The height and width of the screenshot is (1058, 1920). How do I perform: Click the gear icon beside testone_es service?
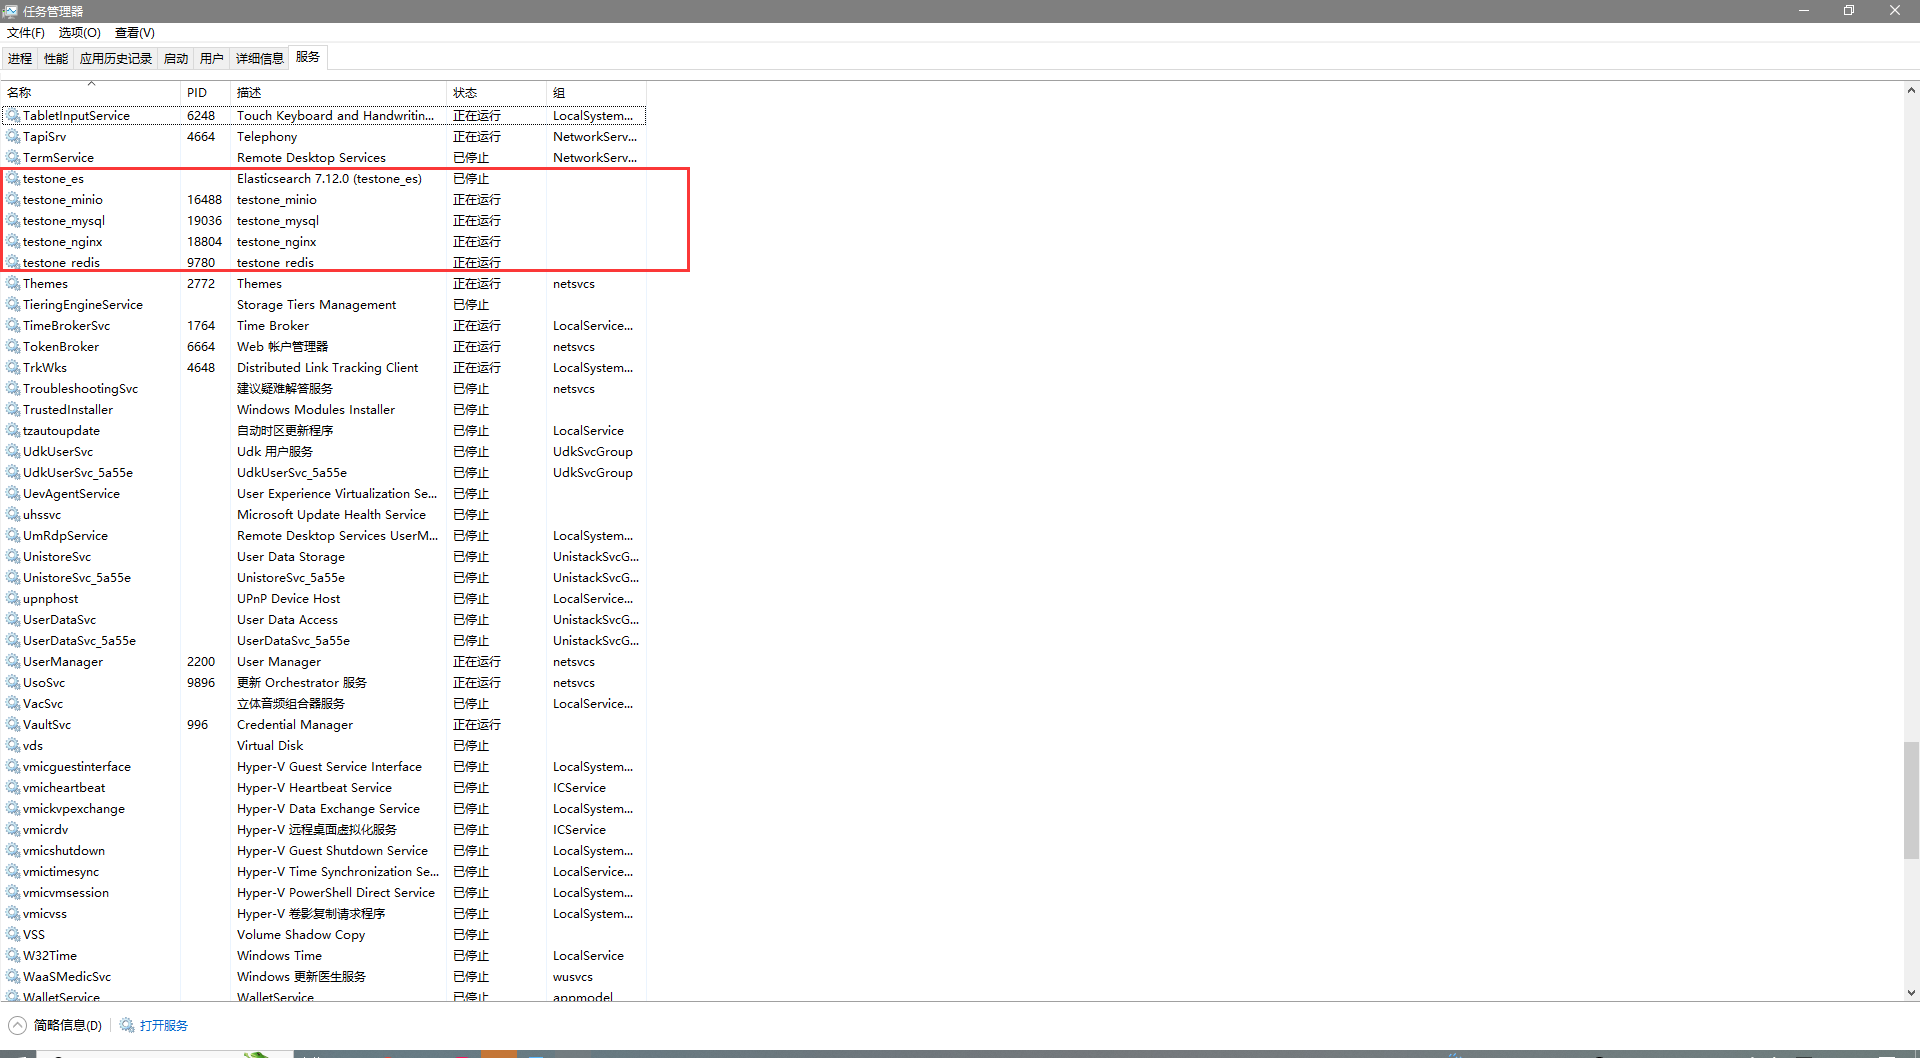13,179
